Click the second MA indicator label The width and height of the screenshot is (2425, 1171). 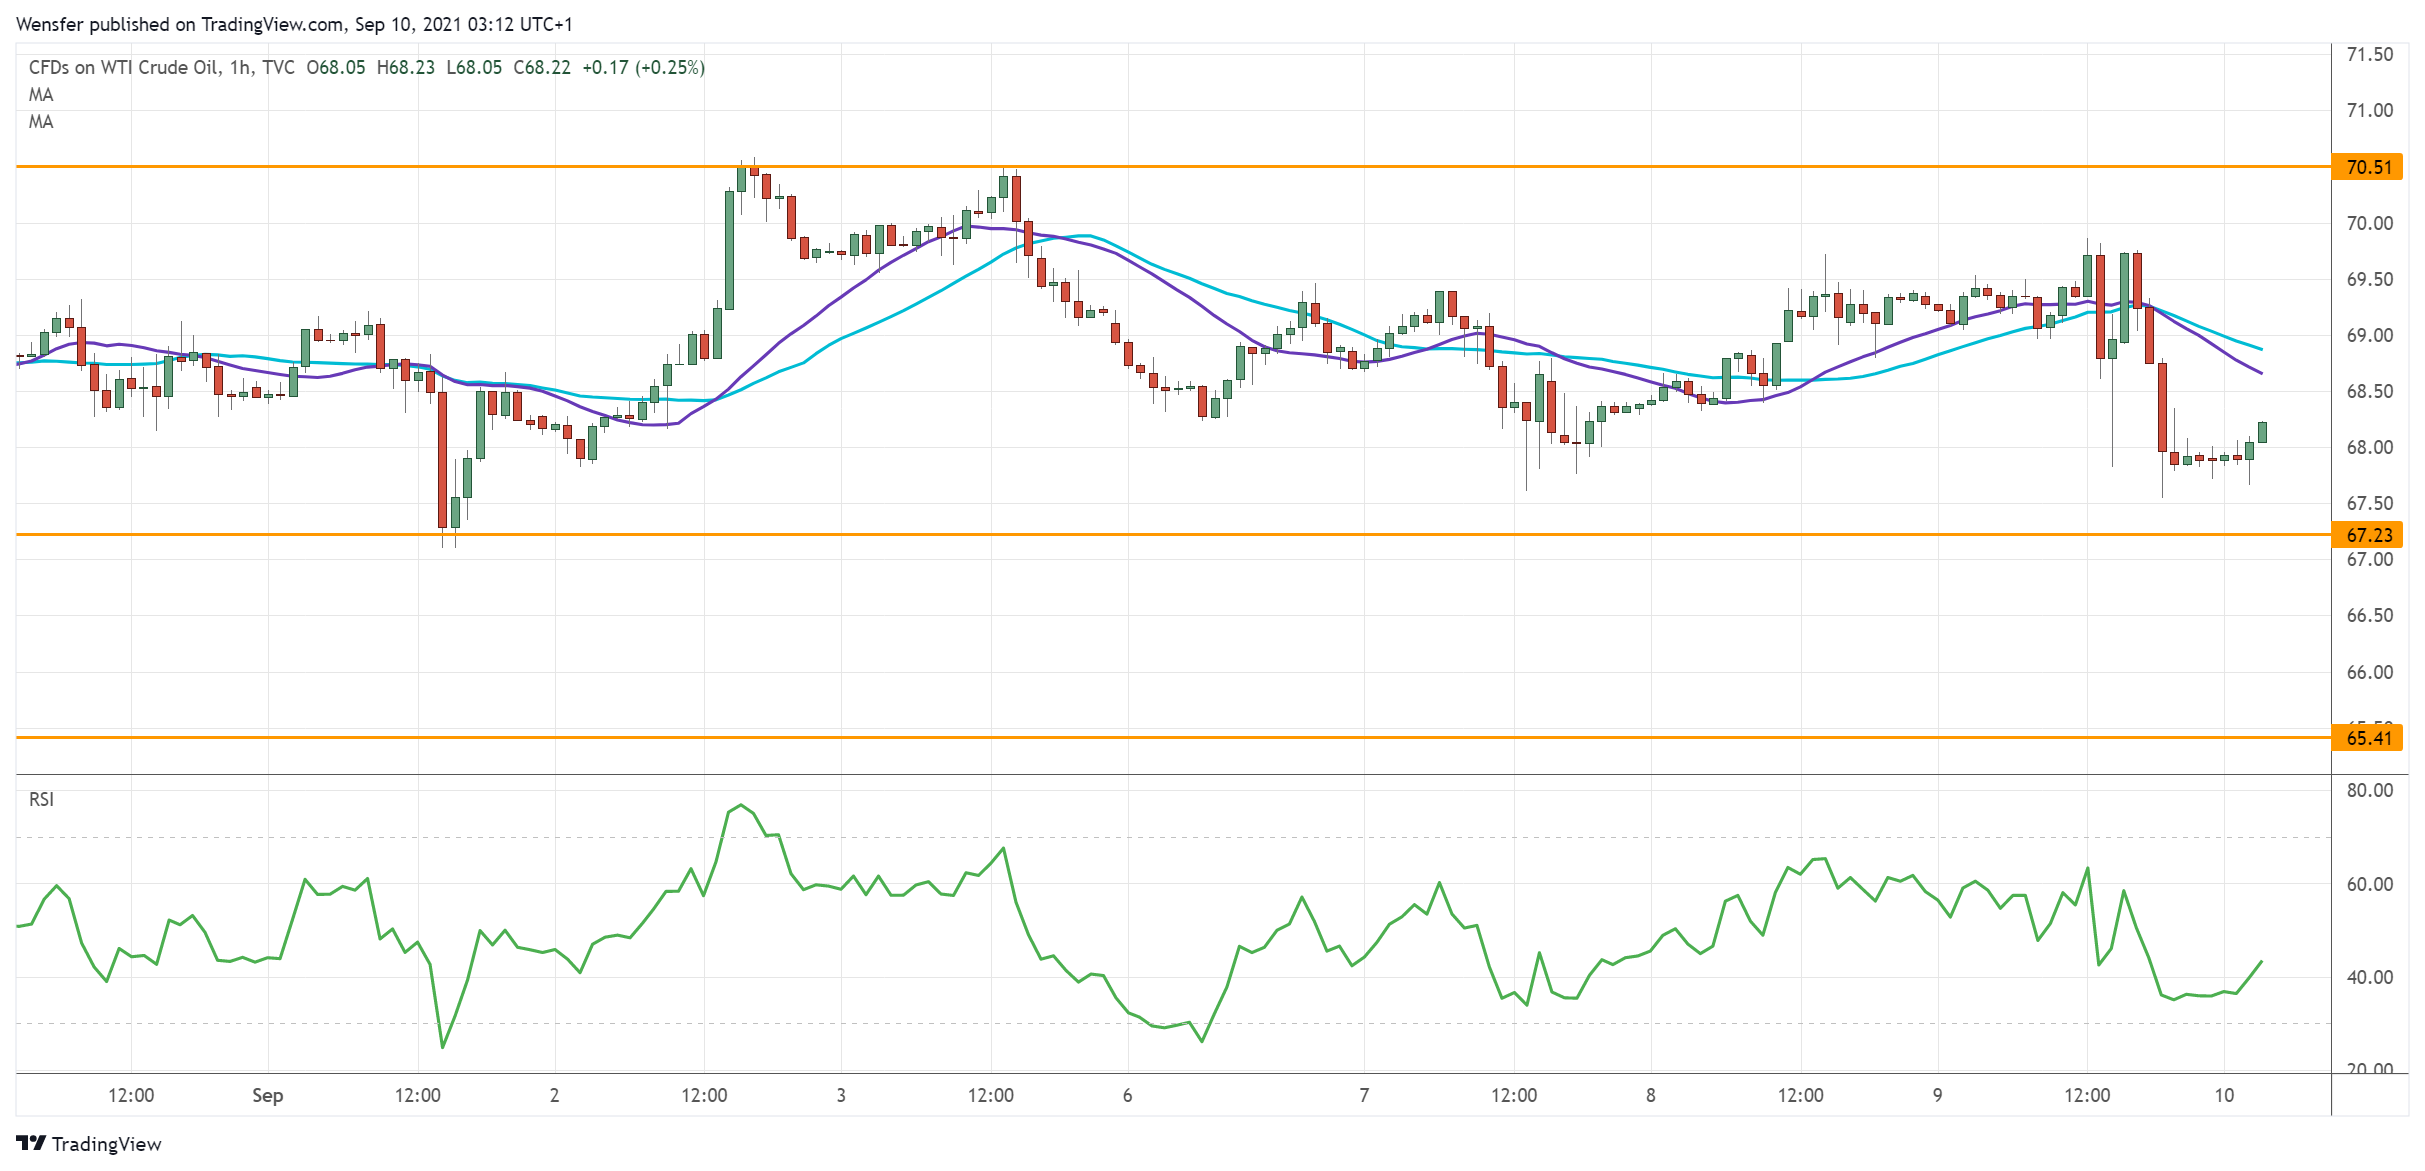(42, 122)
